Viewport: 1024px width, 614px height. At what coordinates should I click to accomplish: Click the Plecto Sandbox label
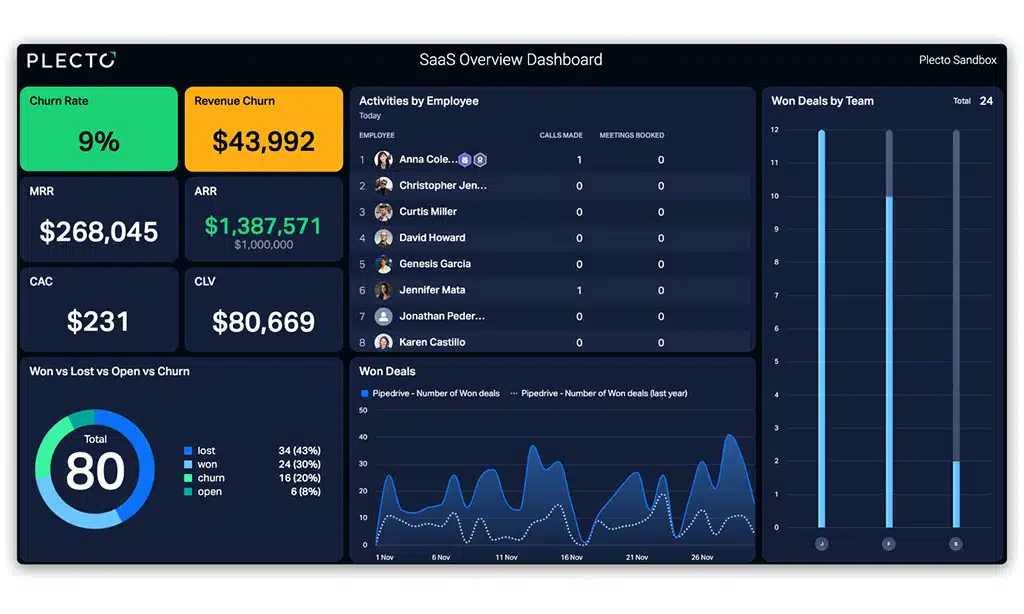956,60
